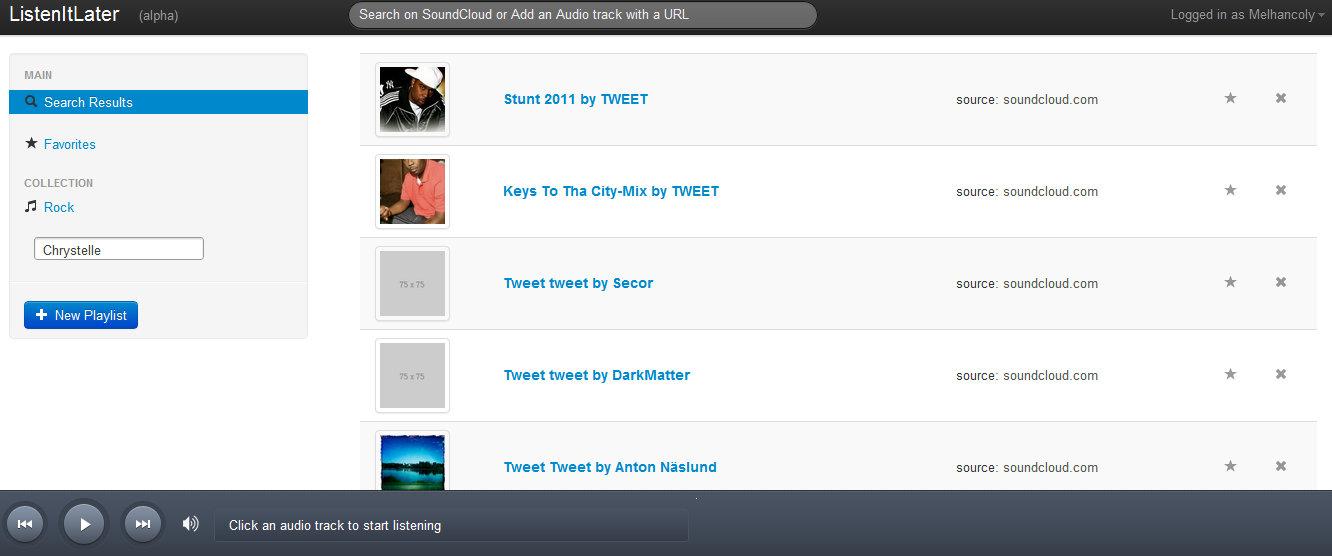1332x556 pixels.
Task: Go to ListenItLater home logo
Action: 64,14
